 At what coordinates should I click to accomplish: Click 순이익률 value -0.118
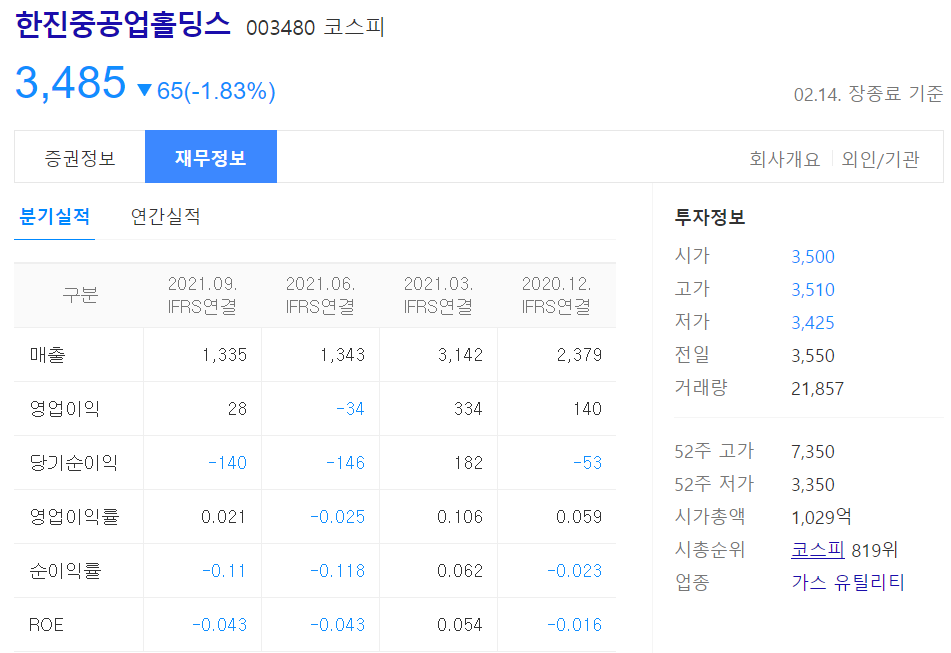click(338, 571)
